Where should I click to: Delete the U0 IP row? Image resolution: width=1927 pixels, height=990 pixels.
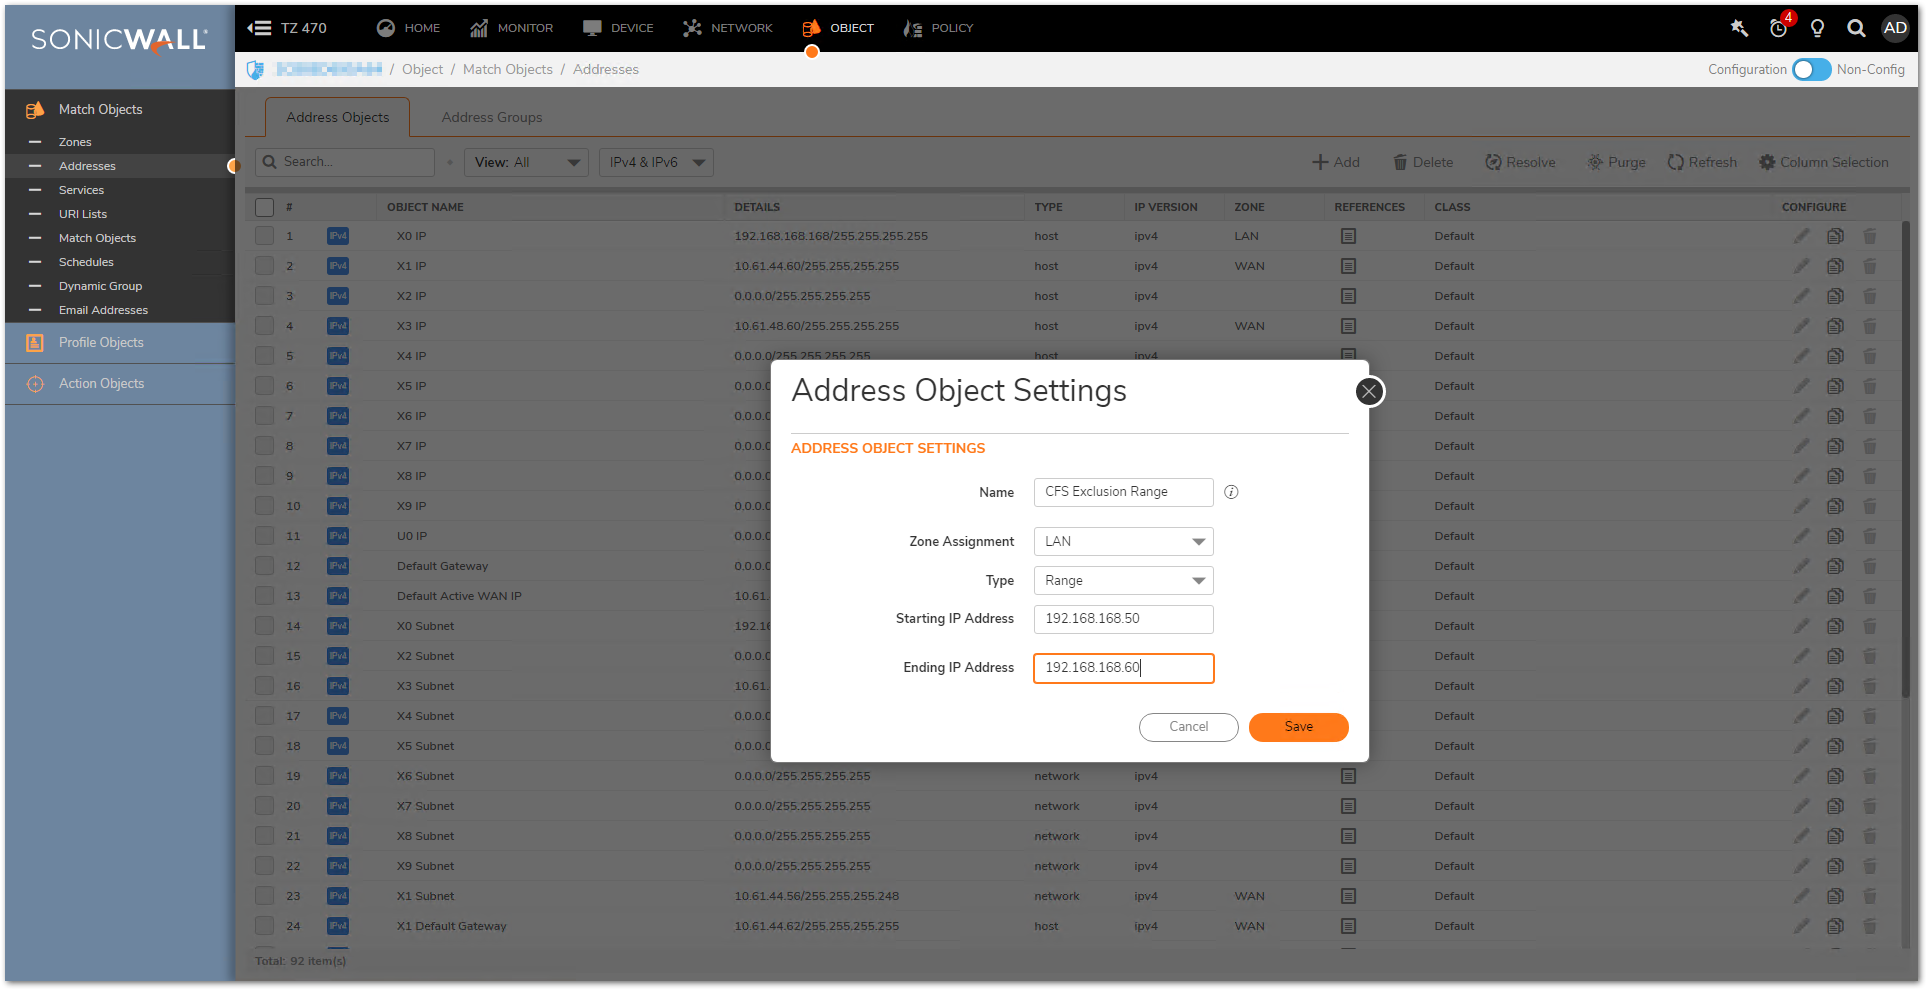tap(1869, 536)
